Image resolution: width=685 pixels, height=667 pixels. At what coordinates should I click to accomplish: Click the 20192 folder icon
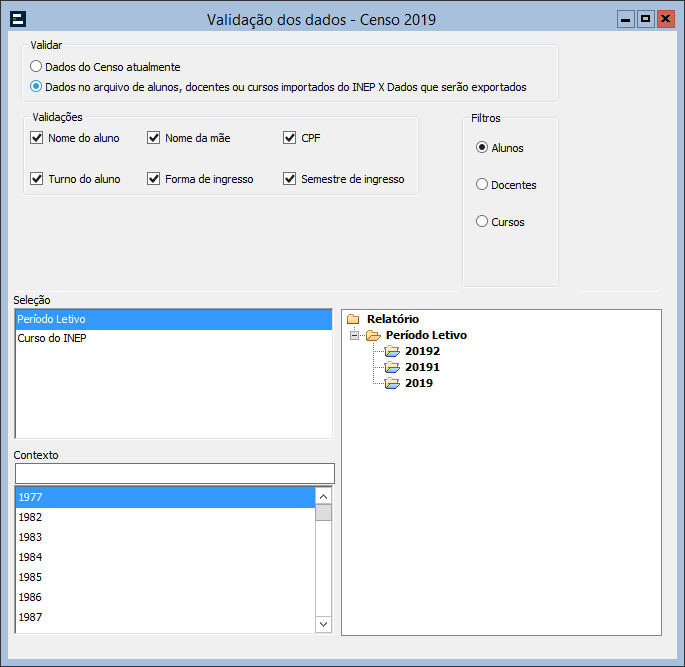[392, 351]
